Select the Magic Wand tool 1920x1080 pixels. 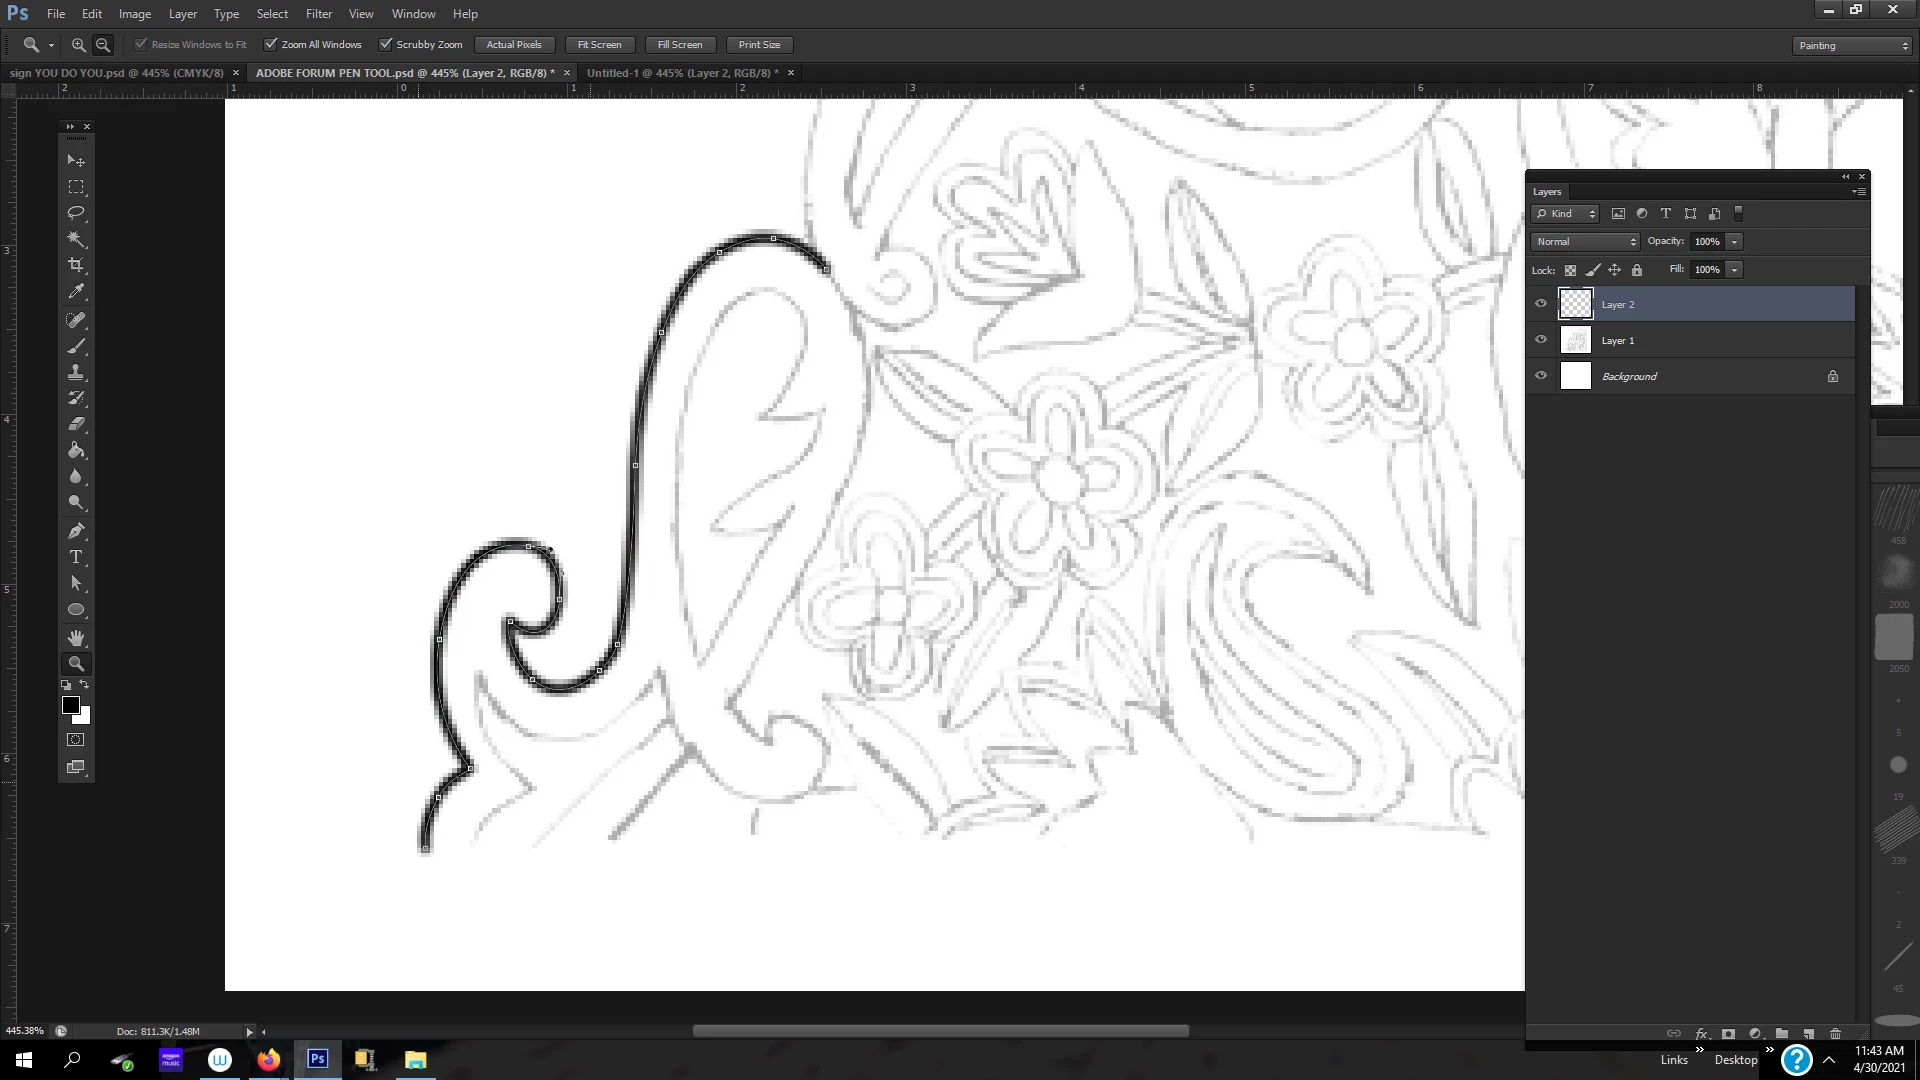[x=76, y=239]
